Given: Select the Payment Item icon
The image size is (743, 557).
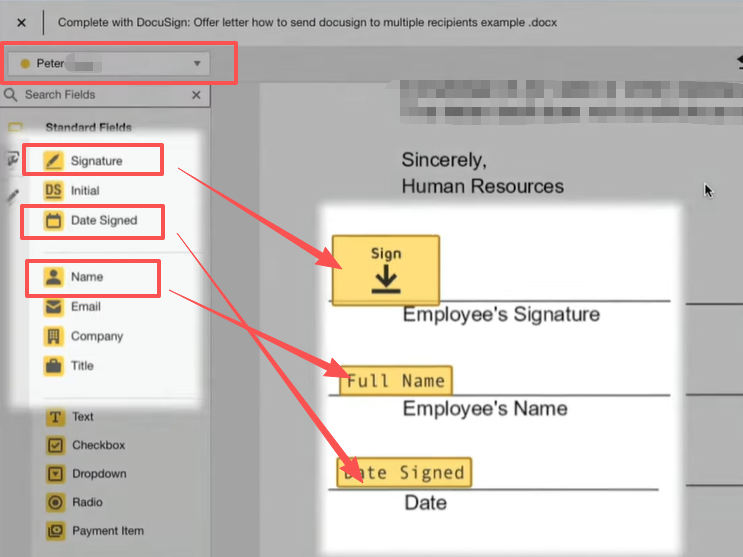Looking at the screenshot, I should point(55,531).
